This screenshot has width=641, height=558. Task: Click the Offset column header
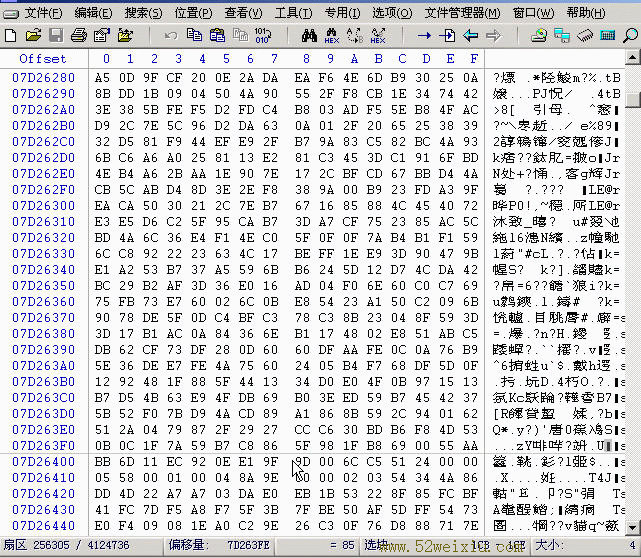tap(43, 59)
